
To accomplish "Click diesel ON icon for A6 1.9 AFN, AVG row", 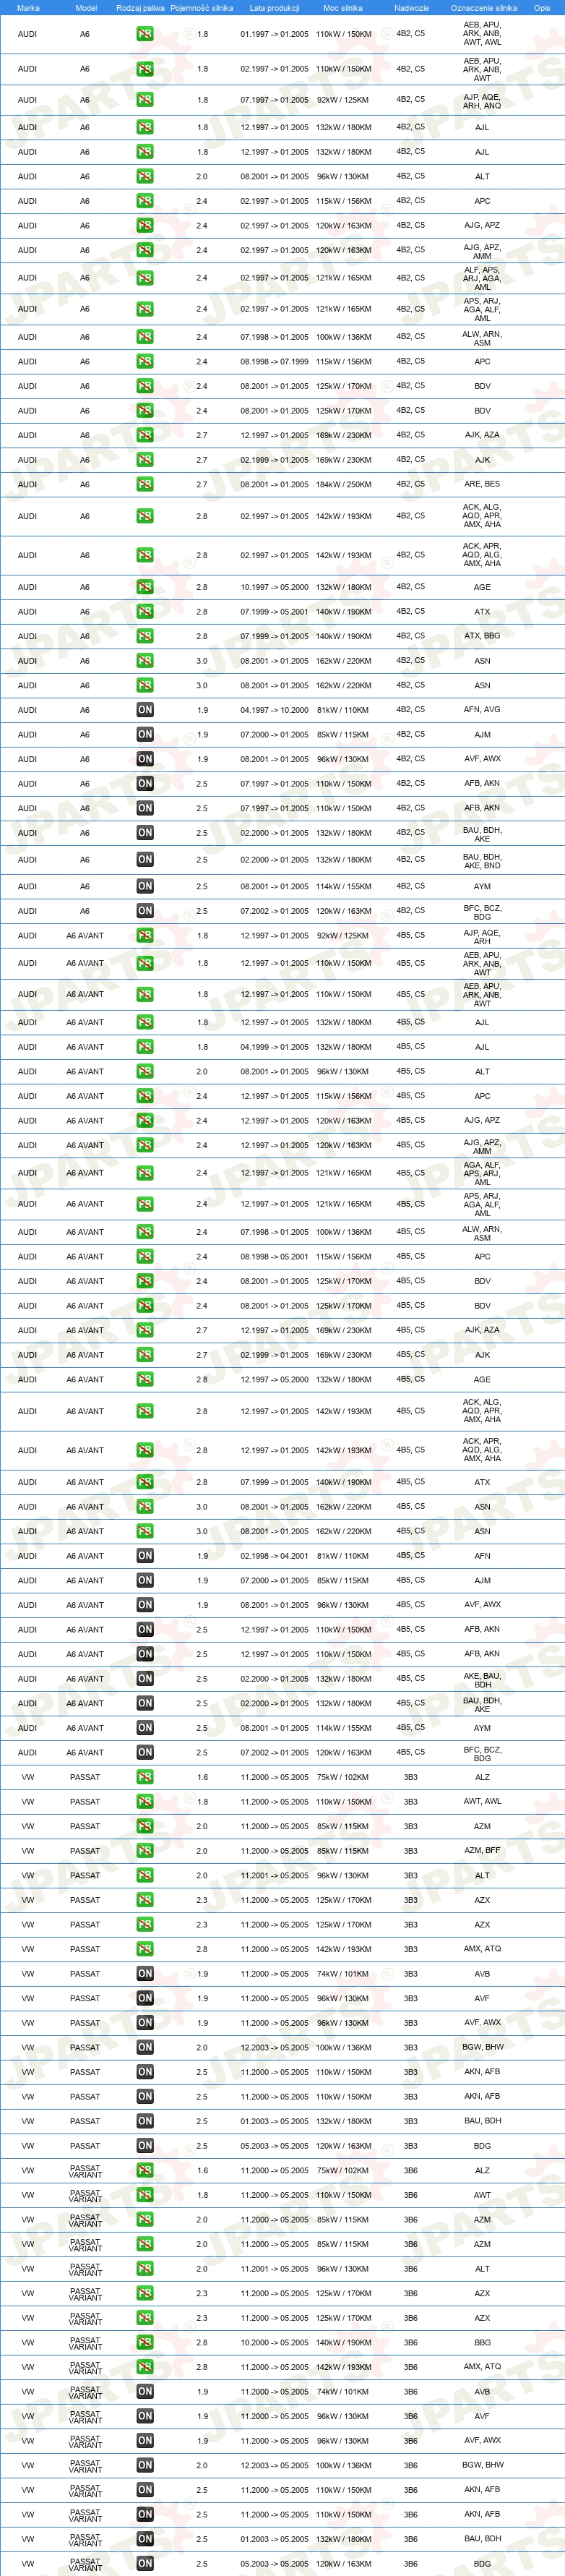I will click(145, 710).
